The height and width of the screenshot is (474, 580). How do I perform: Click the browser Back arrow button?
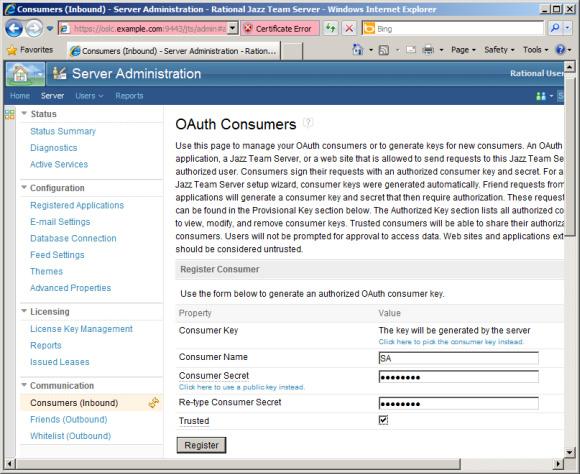click(14, 28)
